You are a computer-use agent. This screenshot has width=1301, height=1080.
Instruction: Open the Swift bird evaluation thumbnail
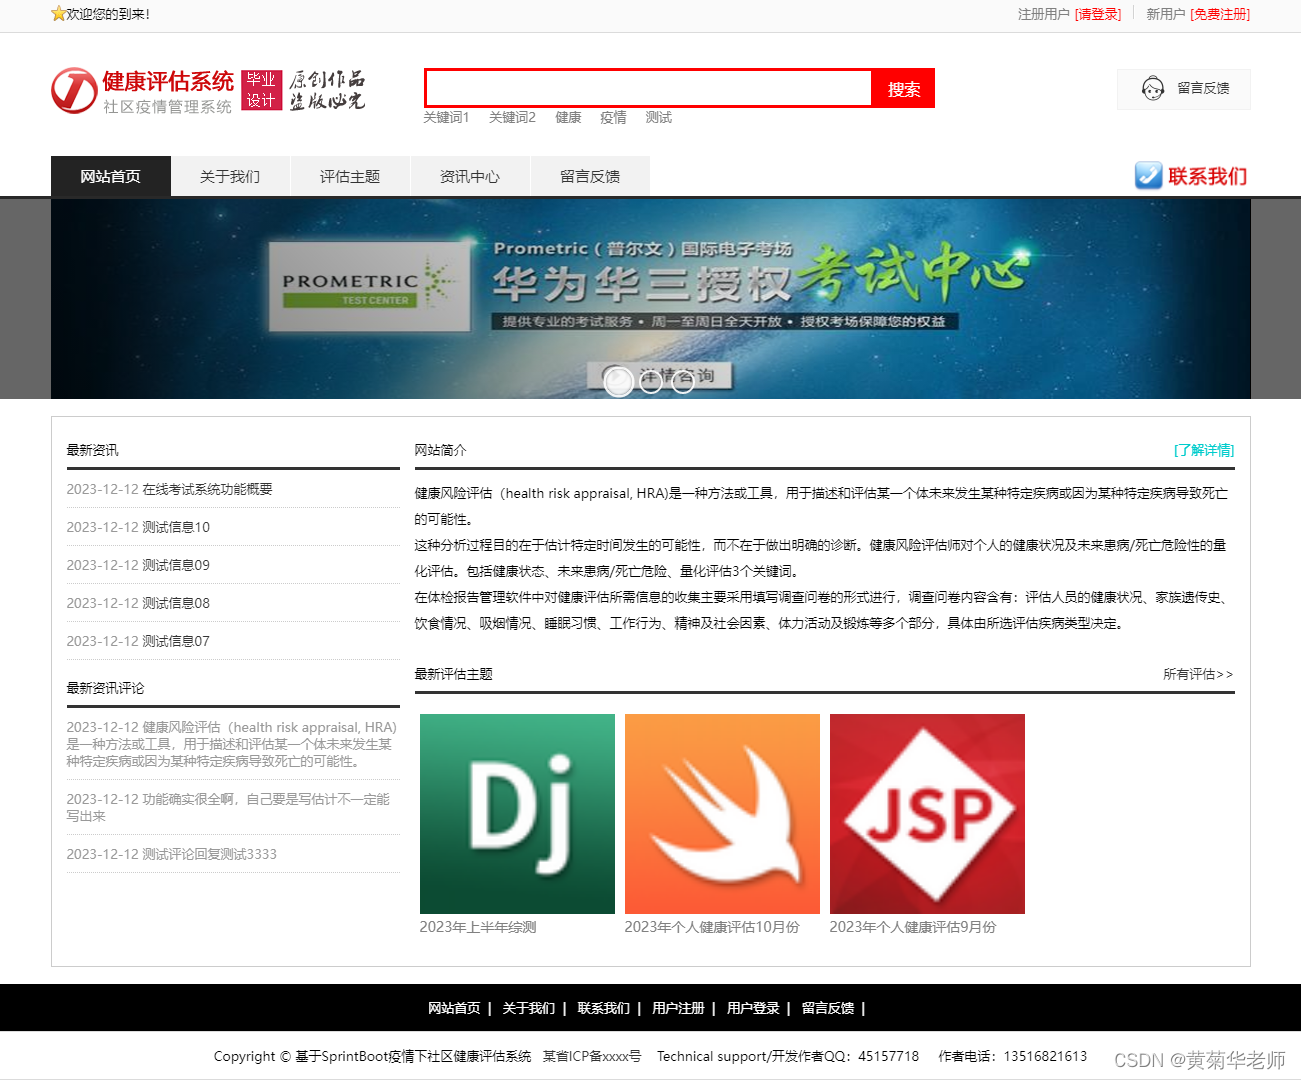click(x=722, y=814)
